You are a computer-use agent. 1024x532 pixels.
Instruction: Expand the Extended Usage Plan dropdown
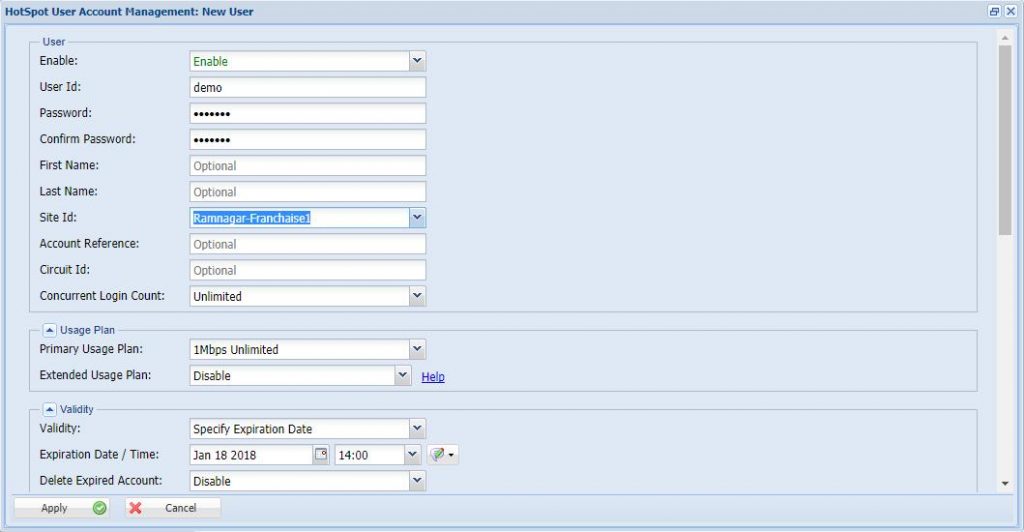tap(402, 376)
